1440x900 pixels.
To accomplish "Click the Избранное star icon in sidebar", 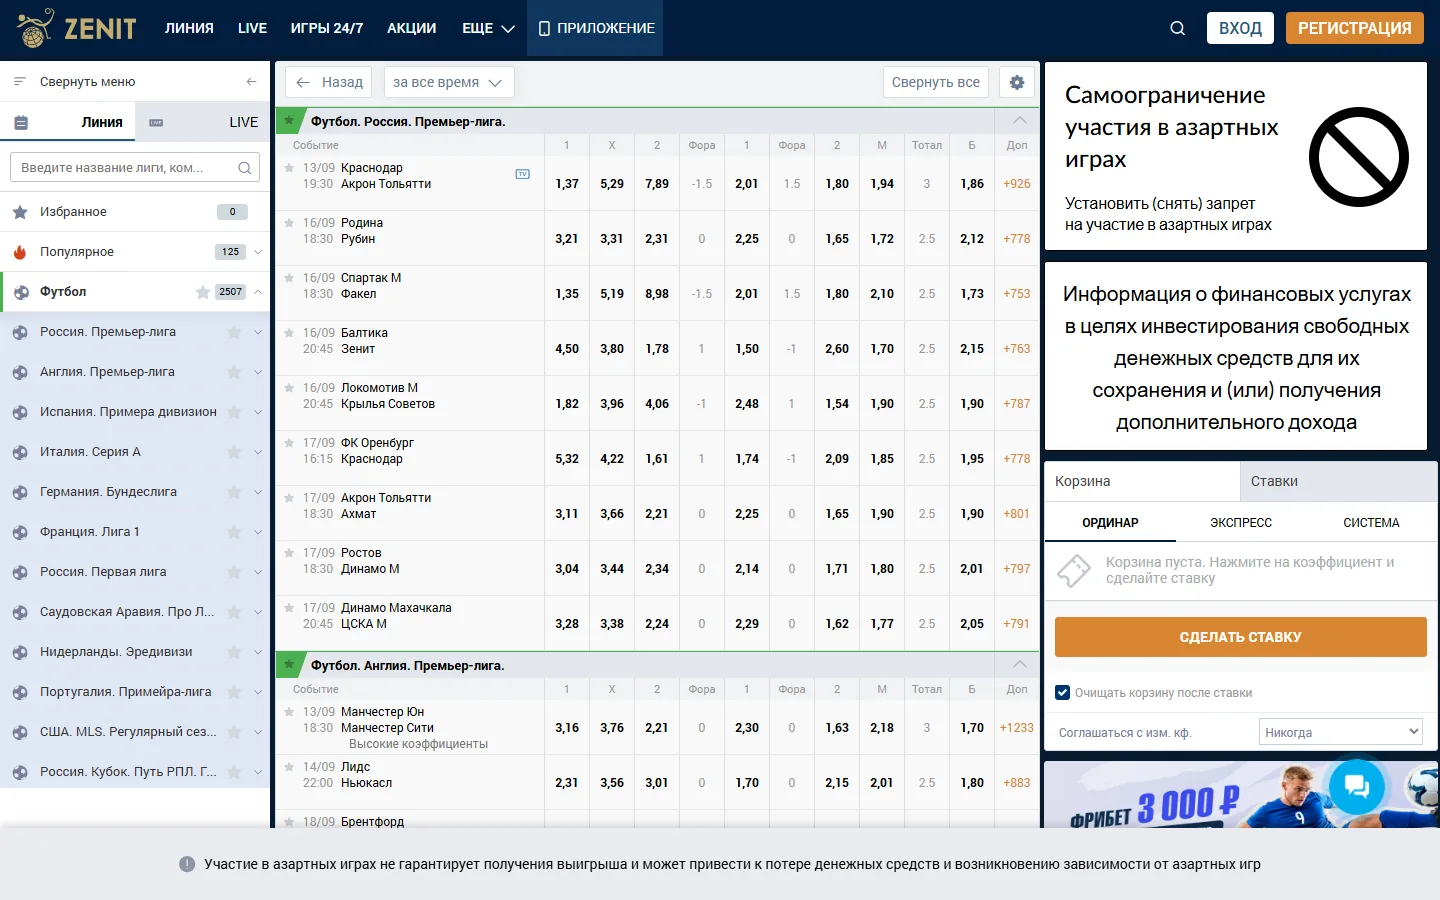I will click(x=20, y=212).
